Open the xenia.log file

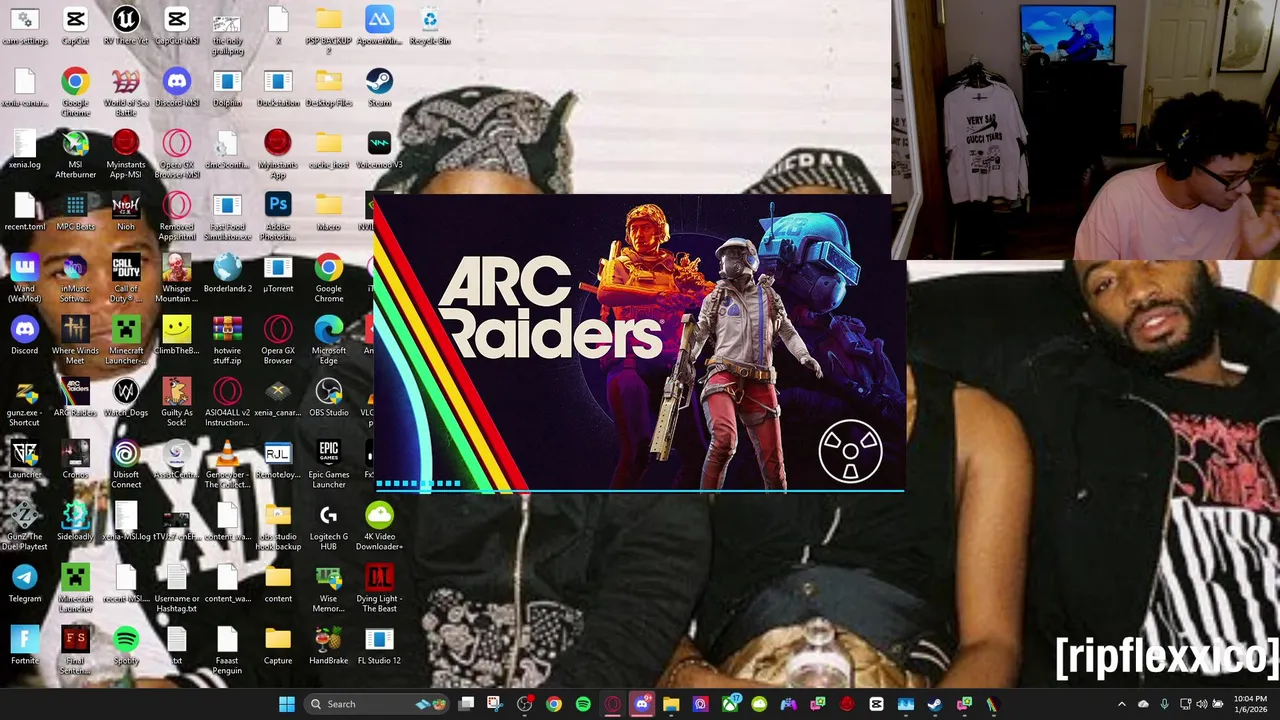pos(25,150)
